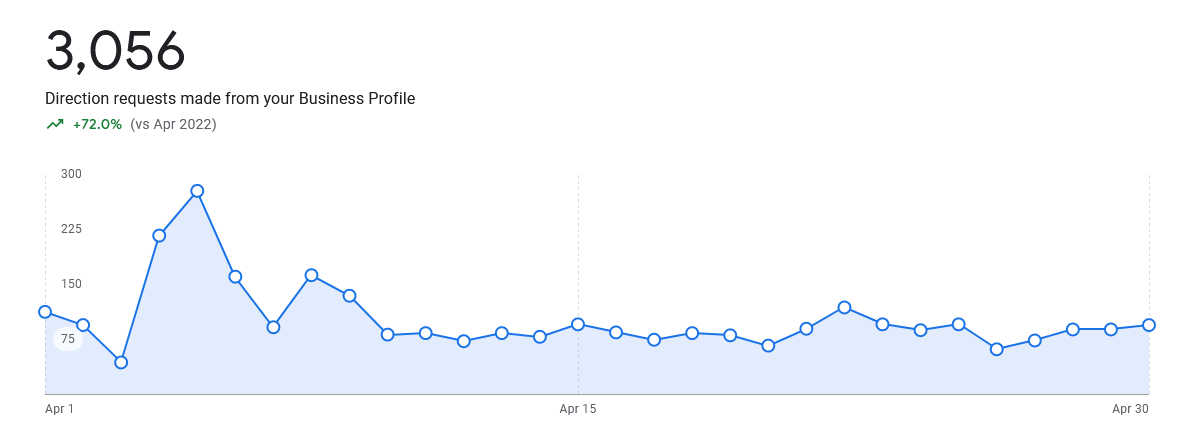Click the Apr 30 x-axis label
Image resolution: width=1189 pixels, height=440 pixels.
tap(1130, 409)
